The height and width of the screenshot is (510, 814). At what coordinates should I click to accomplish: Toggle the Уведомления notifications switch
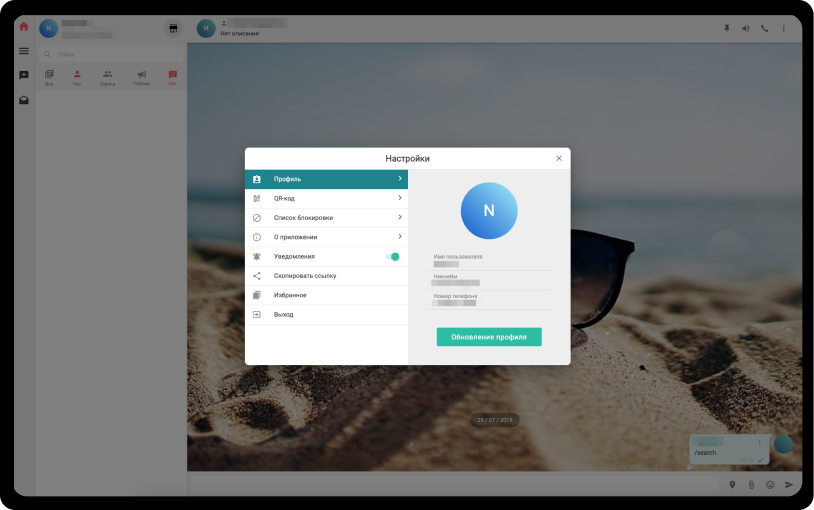click(392, 257)
